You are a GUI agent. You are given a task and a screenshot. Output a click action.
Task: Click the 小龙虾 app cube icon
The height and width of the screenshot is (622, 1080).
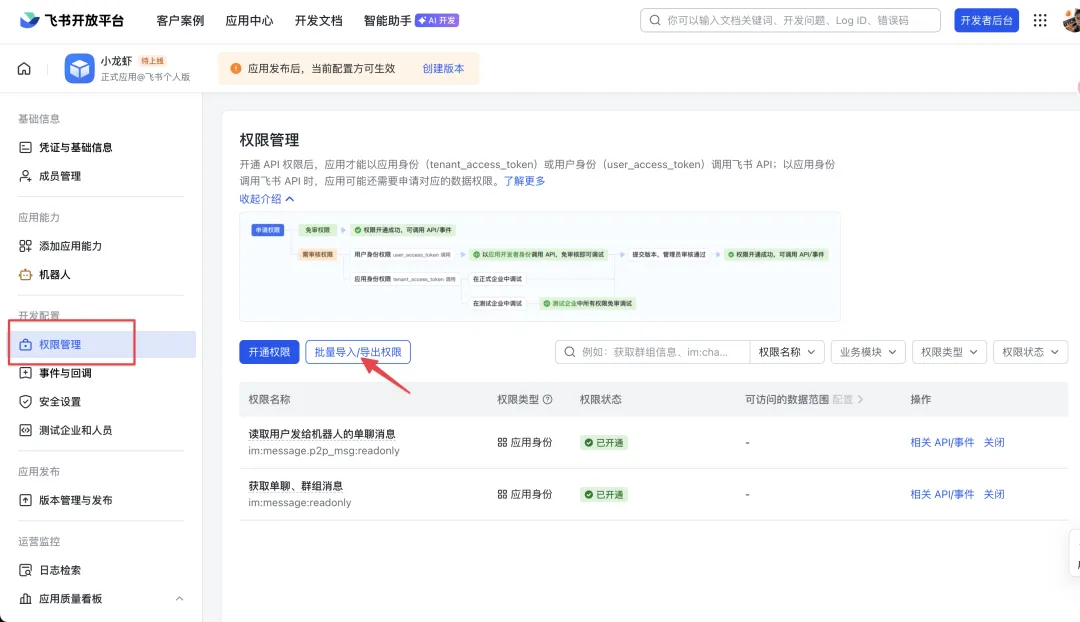79,69
